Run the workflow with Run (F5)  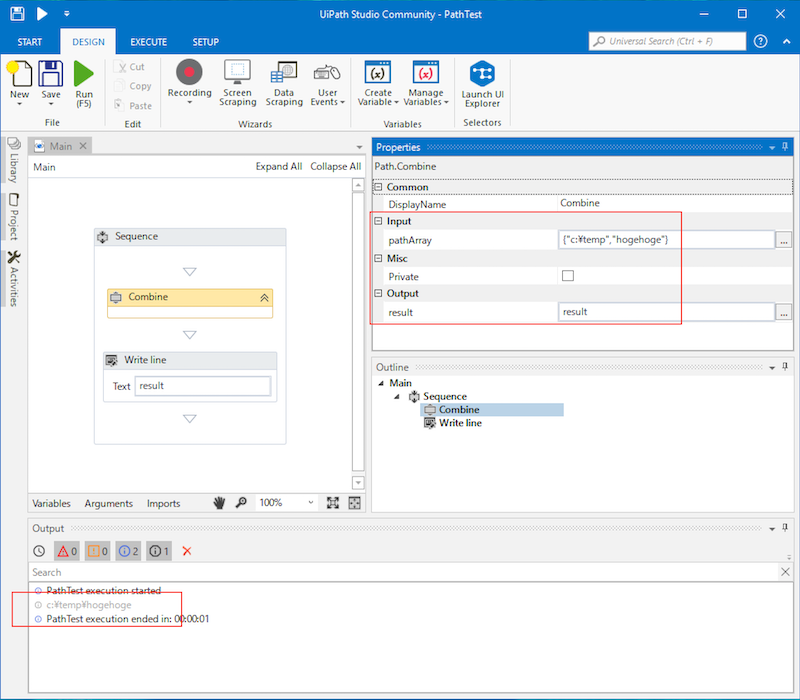coord(84,84)
